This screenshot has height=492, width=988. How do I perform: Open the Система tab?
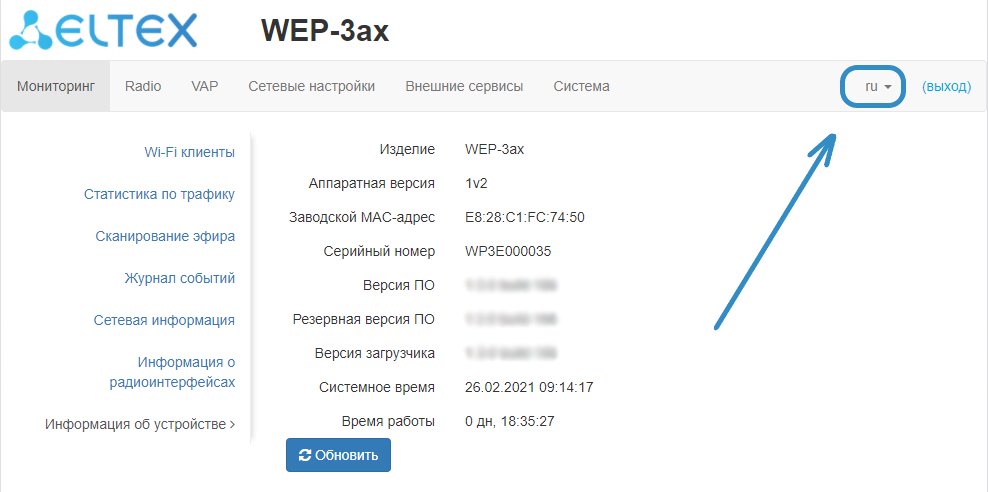tap(581, 86)
